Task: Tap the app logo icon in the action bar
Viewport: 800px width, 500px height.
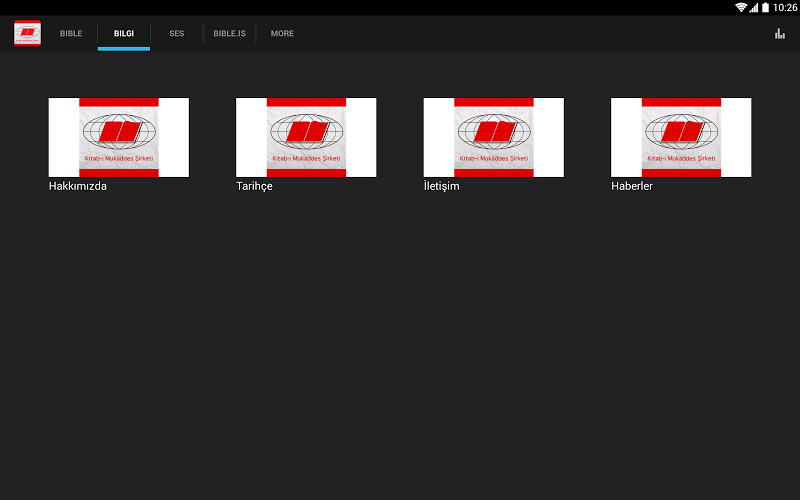Action: pos(28,33)
